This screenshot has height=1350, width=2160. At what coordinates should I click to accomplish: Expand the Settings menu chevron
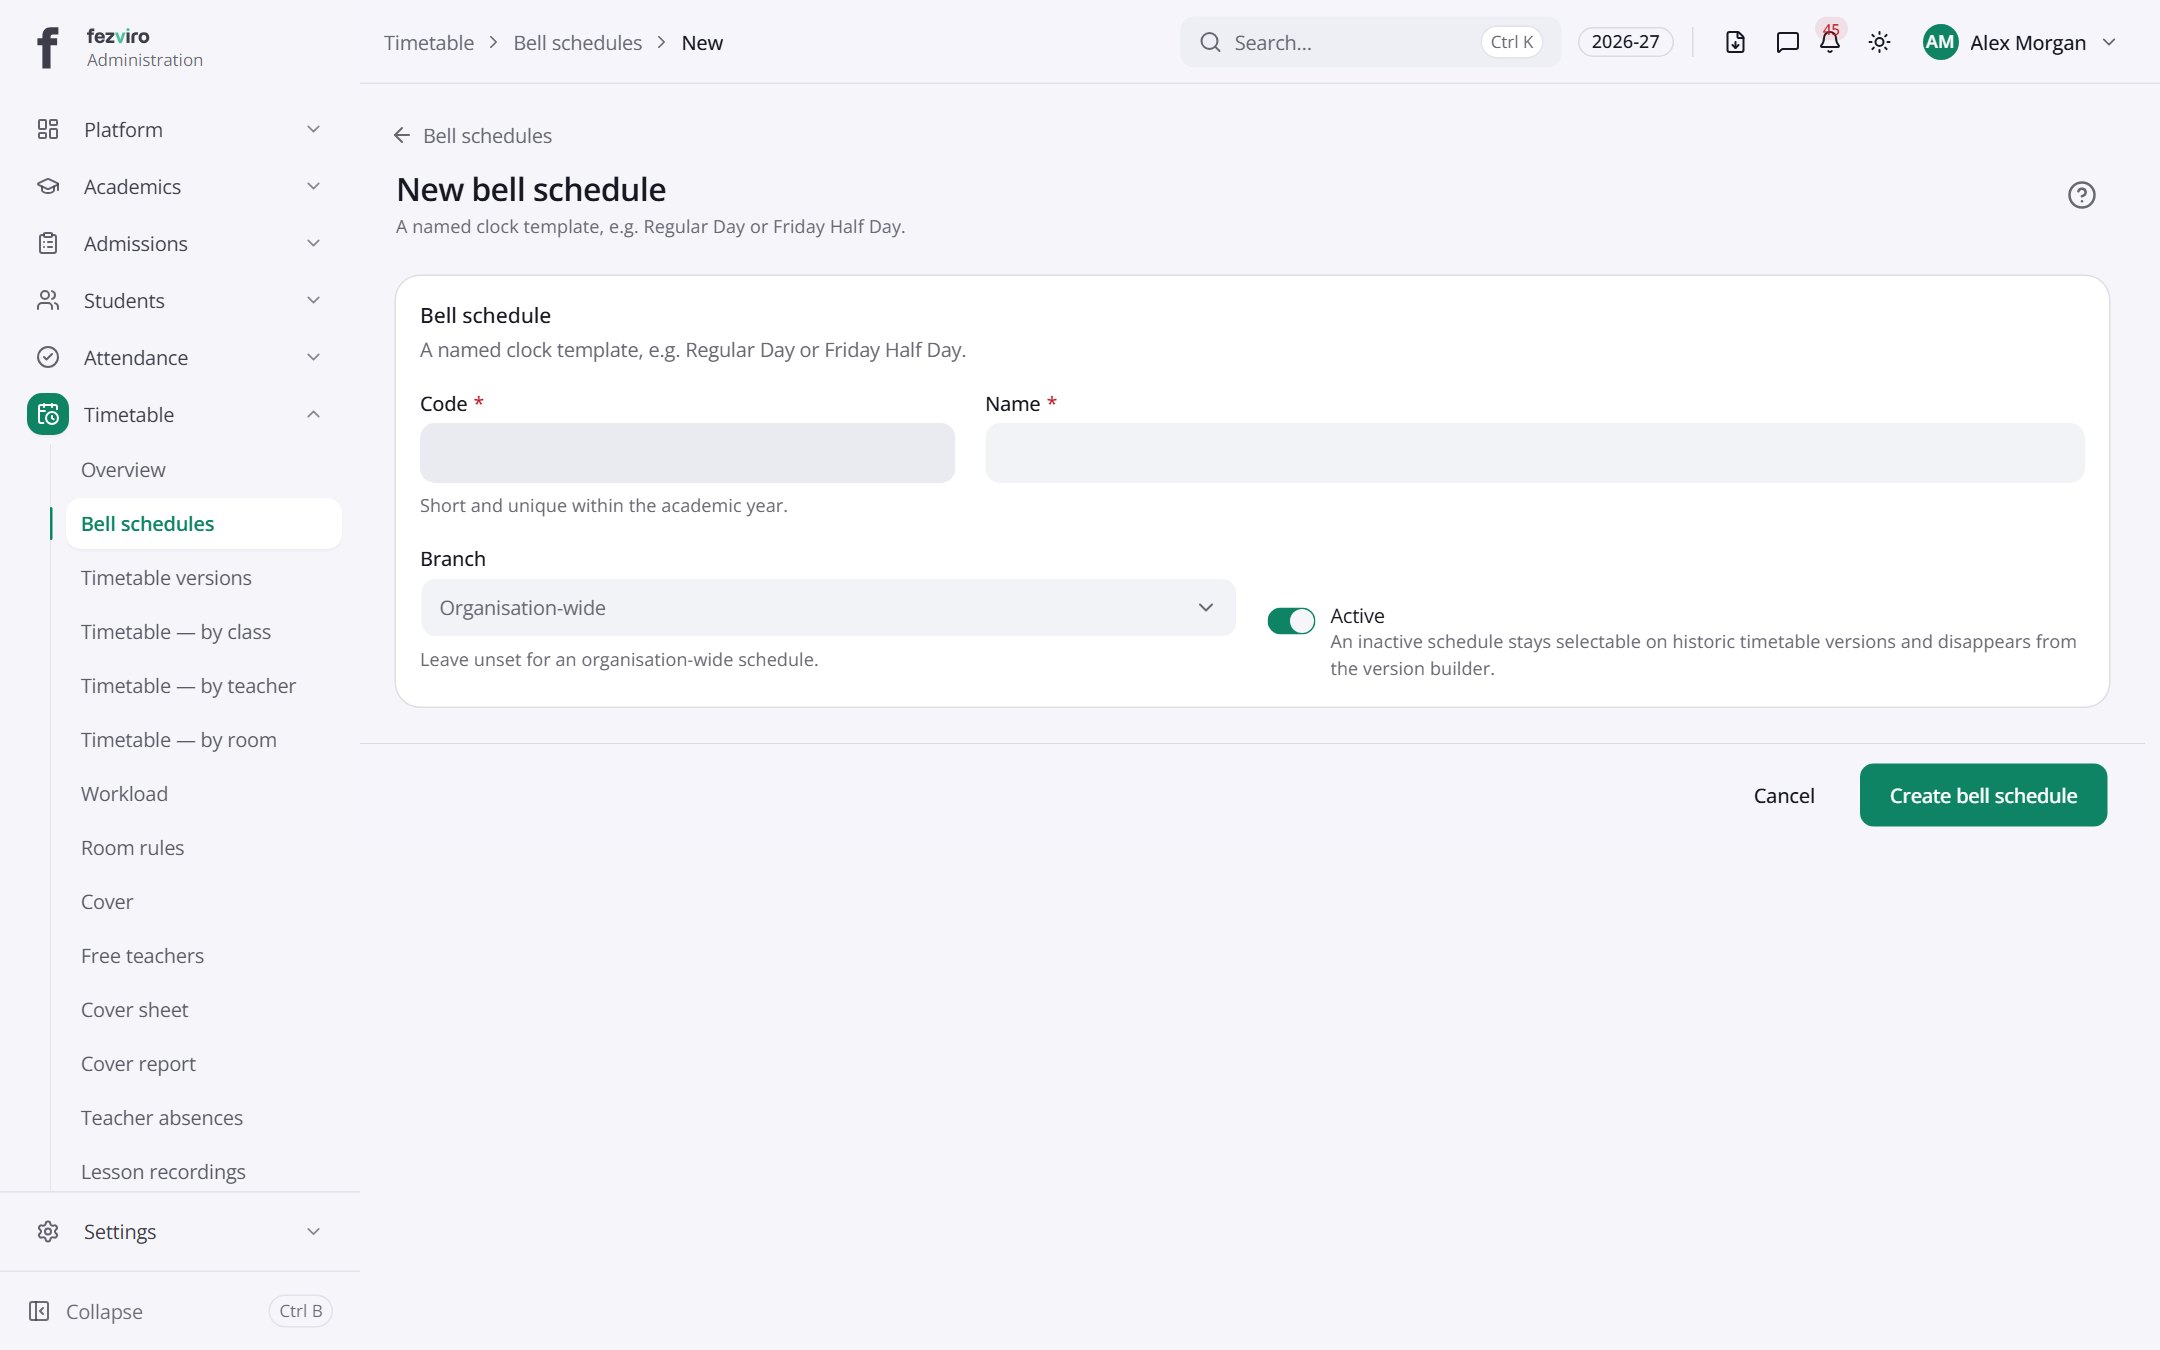tap(313, 1231)
